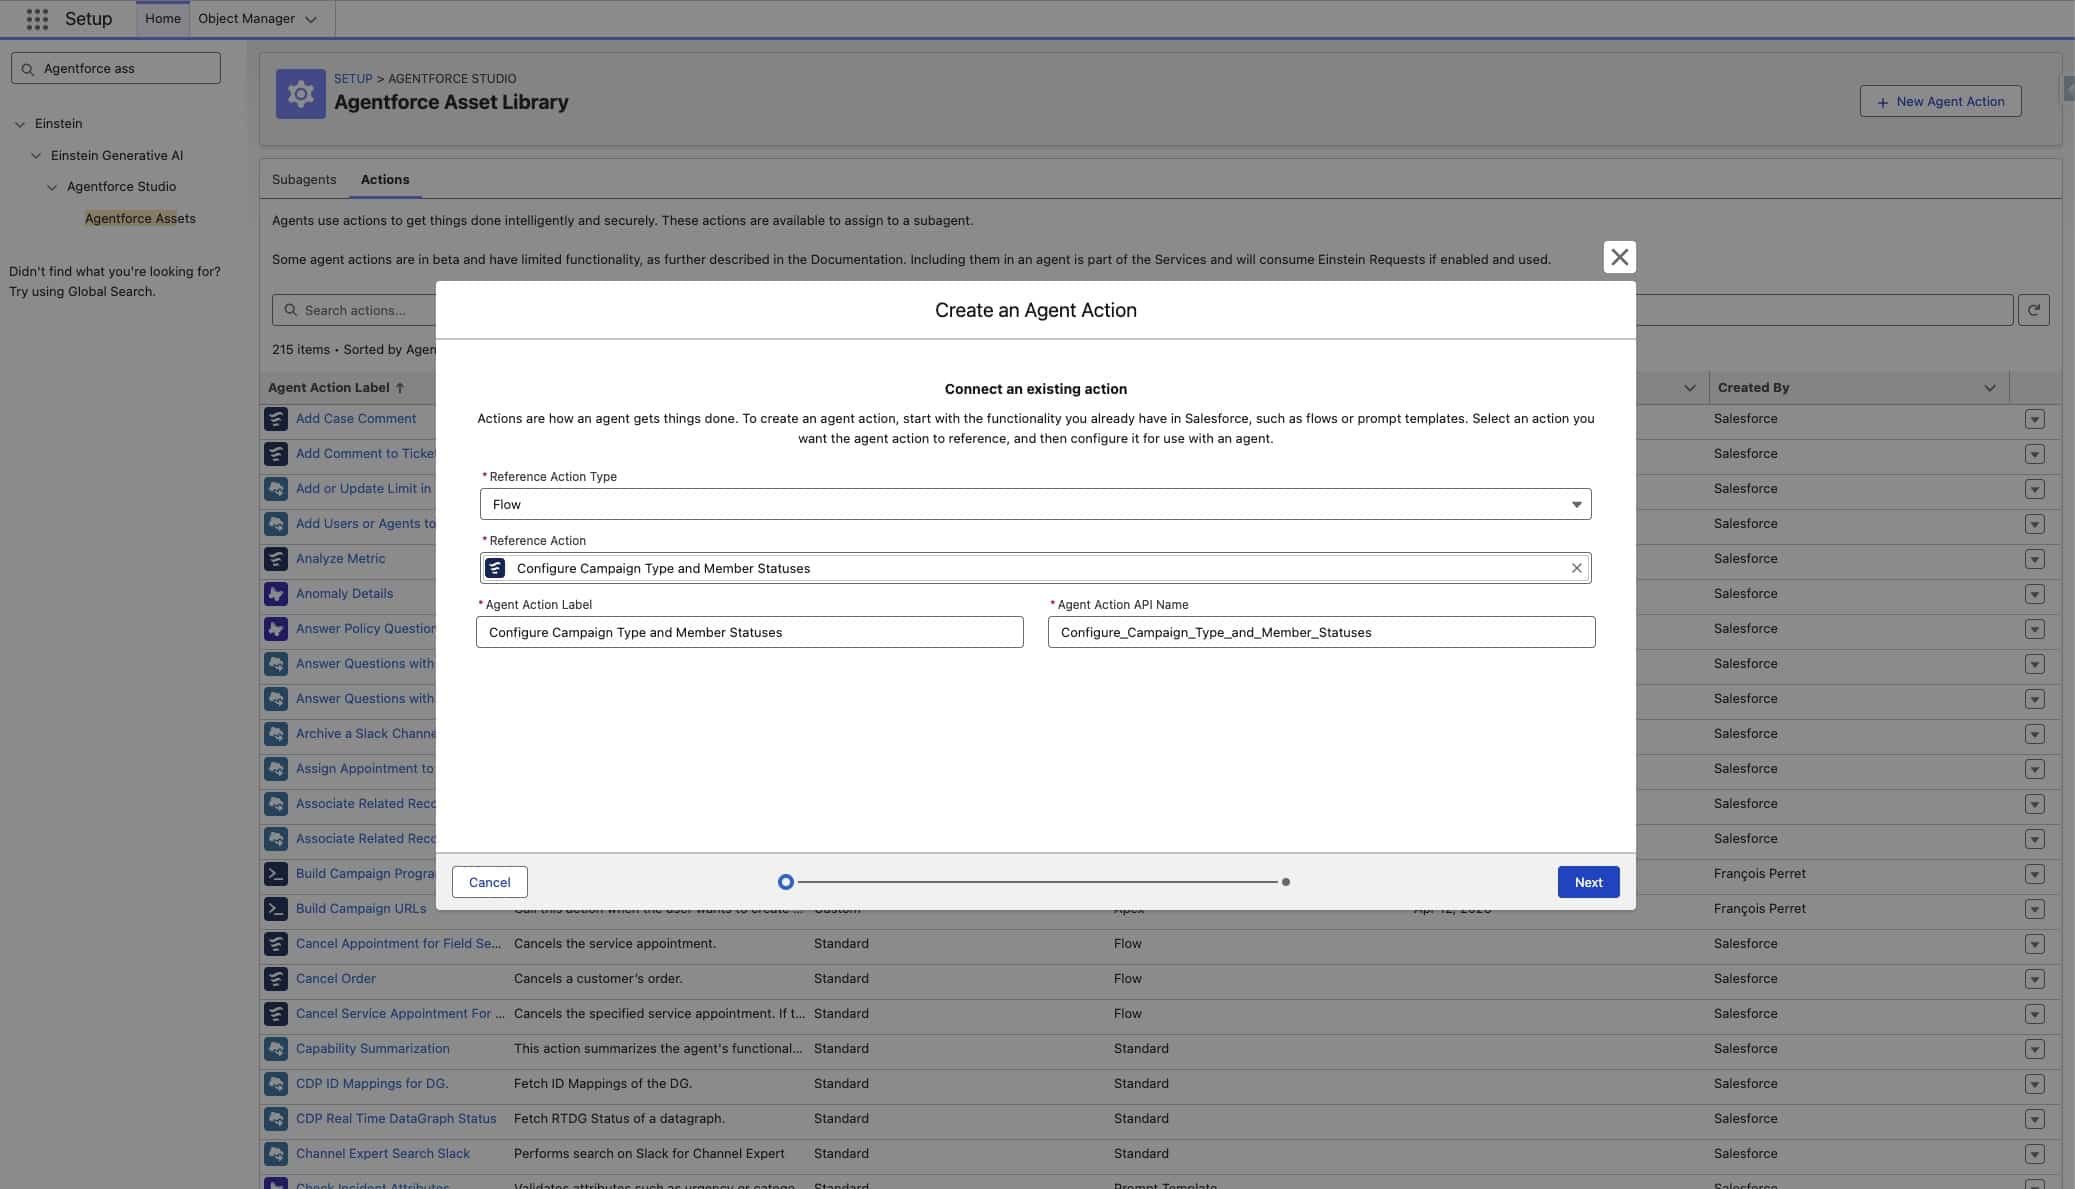2075x1189 pixels.
Task: Click the Cancel button
Action: tap(489, 882)
